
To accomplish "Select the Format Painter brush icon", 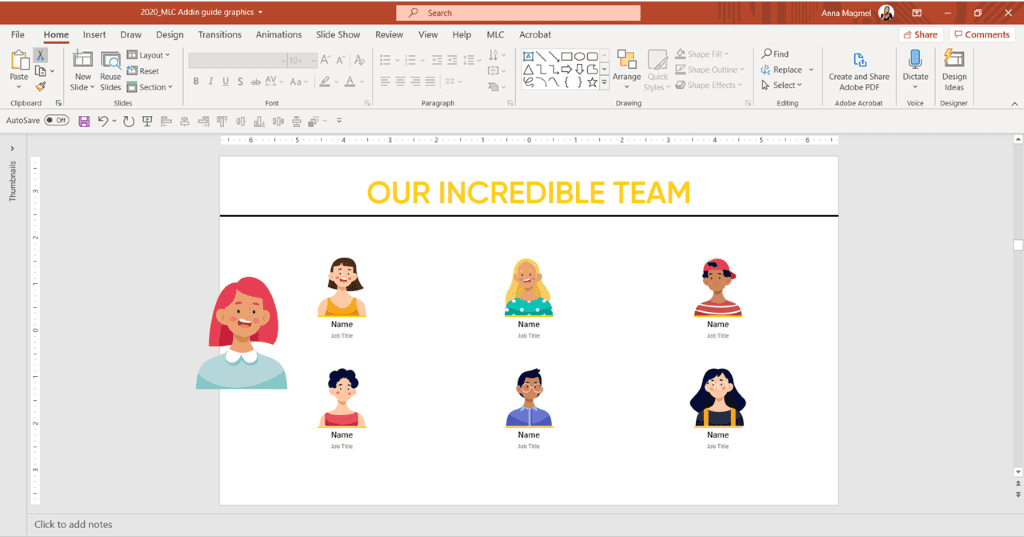I will 40,86.
